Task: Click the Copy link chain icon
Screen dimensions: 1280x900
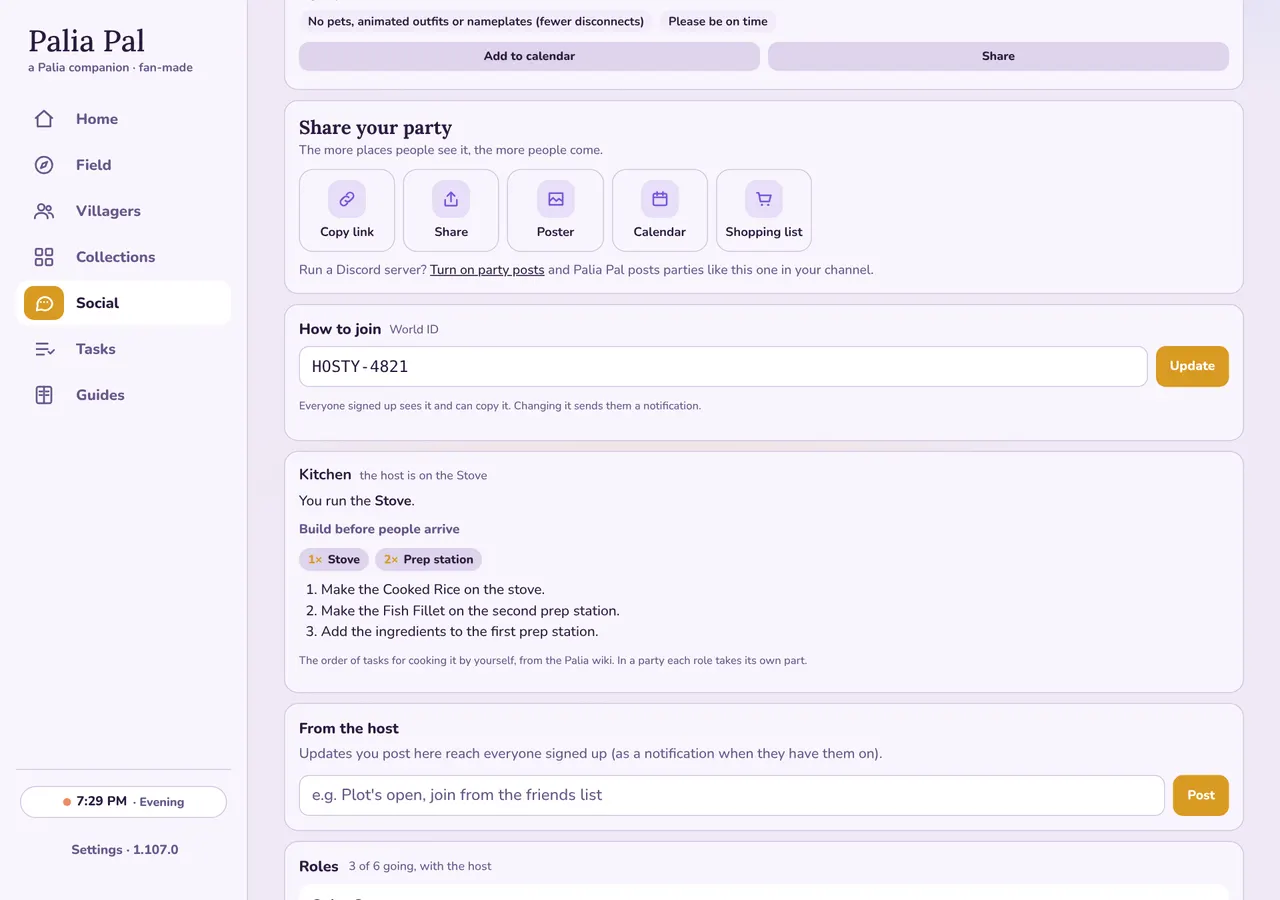Action: point(347,199)
